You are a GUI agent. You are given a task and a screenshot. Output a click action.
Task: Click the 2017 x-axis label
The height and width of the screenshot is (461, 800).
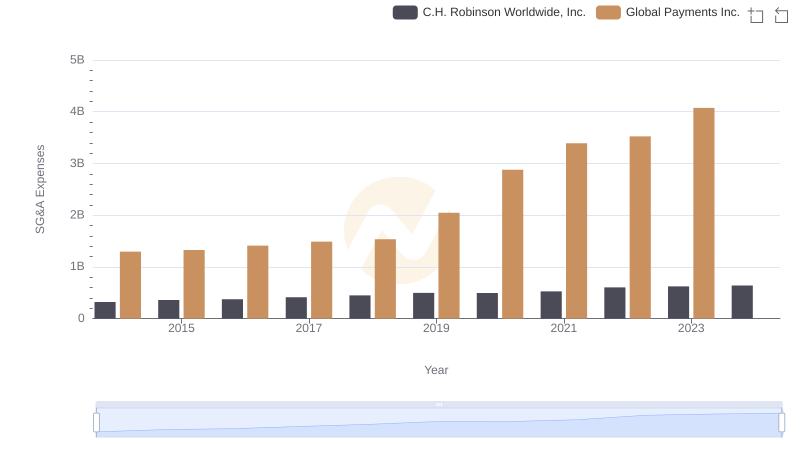coord(309,328)
